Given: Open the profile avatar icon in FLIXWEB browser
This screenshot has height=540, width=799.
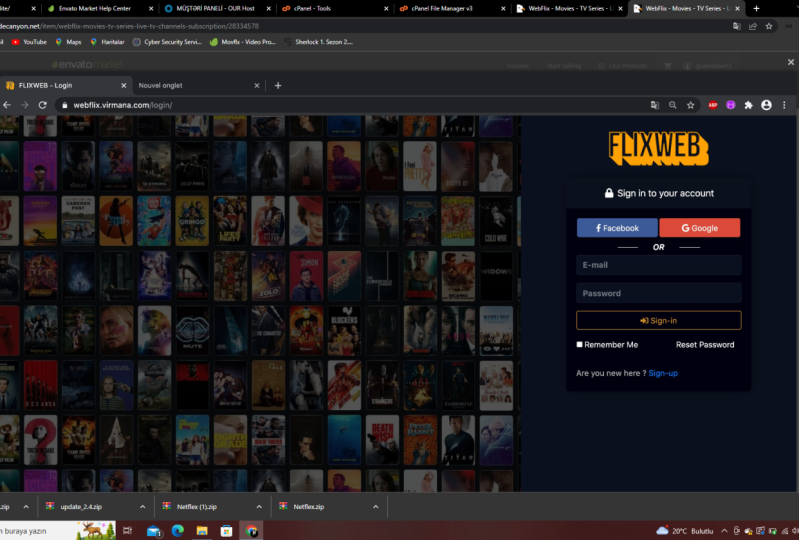Looking at the screenshot, I should point(766,105).
